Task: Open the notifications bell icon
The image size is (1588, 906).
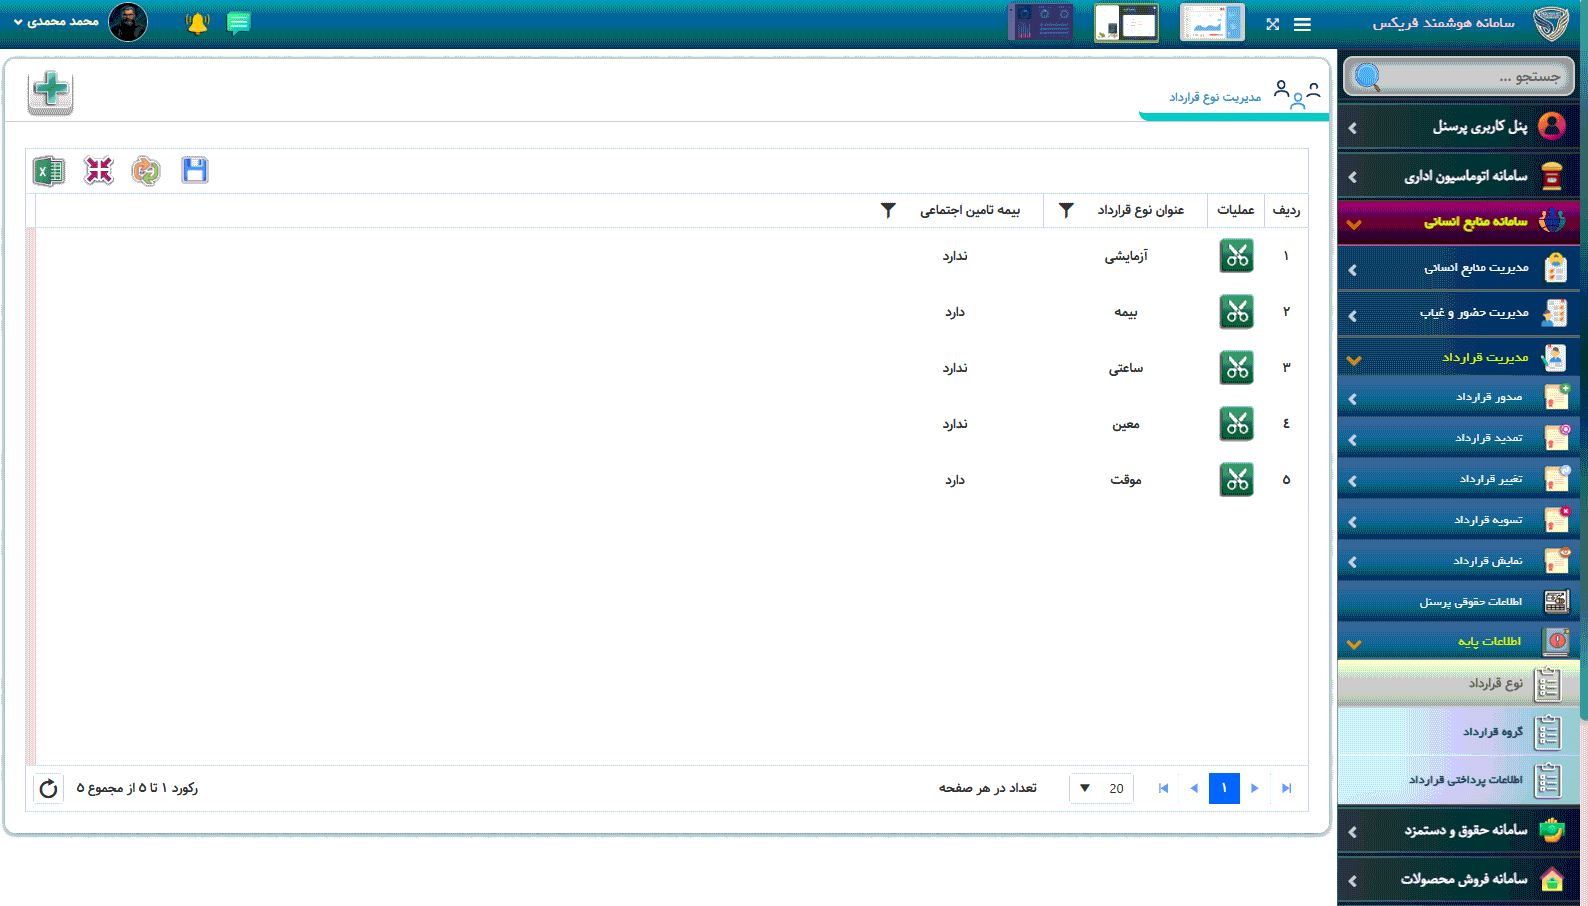Action: click(x=197, y=23)
